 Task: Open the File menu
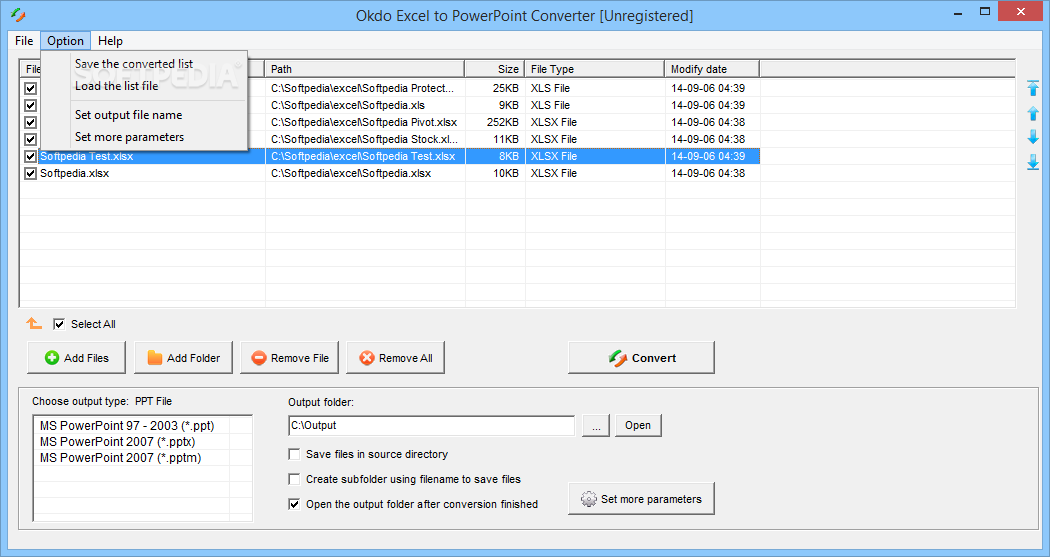point(24,41)
